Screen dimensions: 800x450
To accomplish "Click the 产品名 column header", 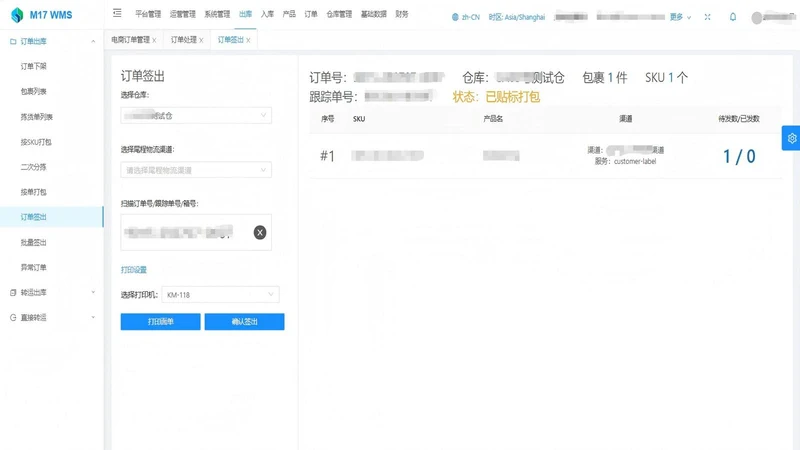I will click(493, 119).
